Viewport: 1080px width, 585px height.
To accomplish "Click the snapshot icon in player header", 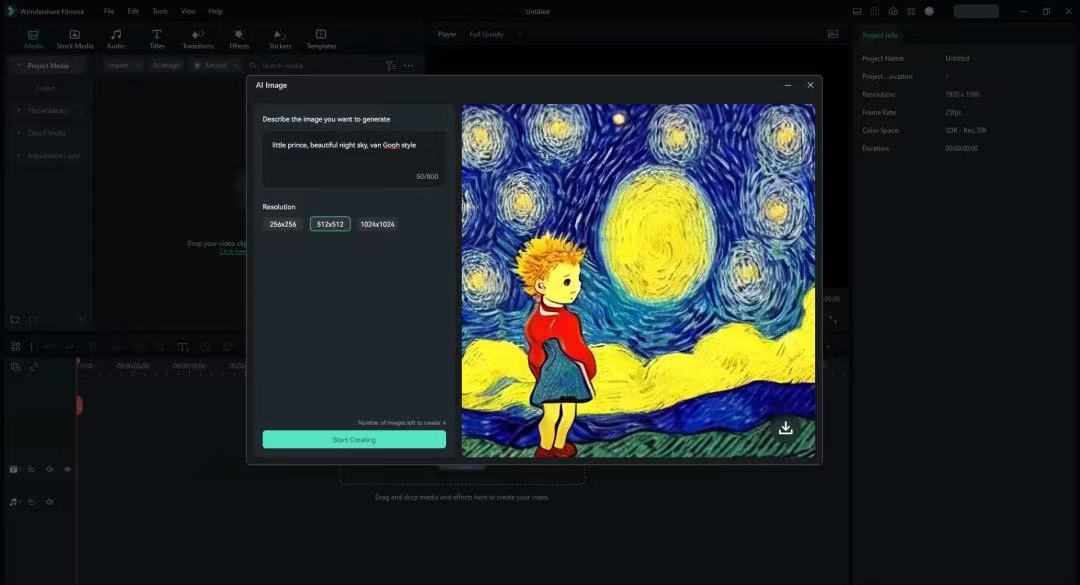I will (833, 34).
